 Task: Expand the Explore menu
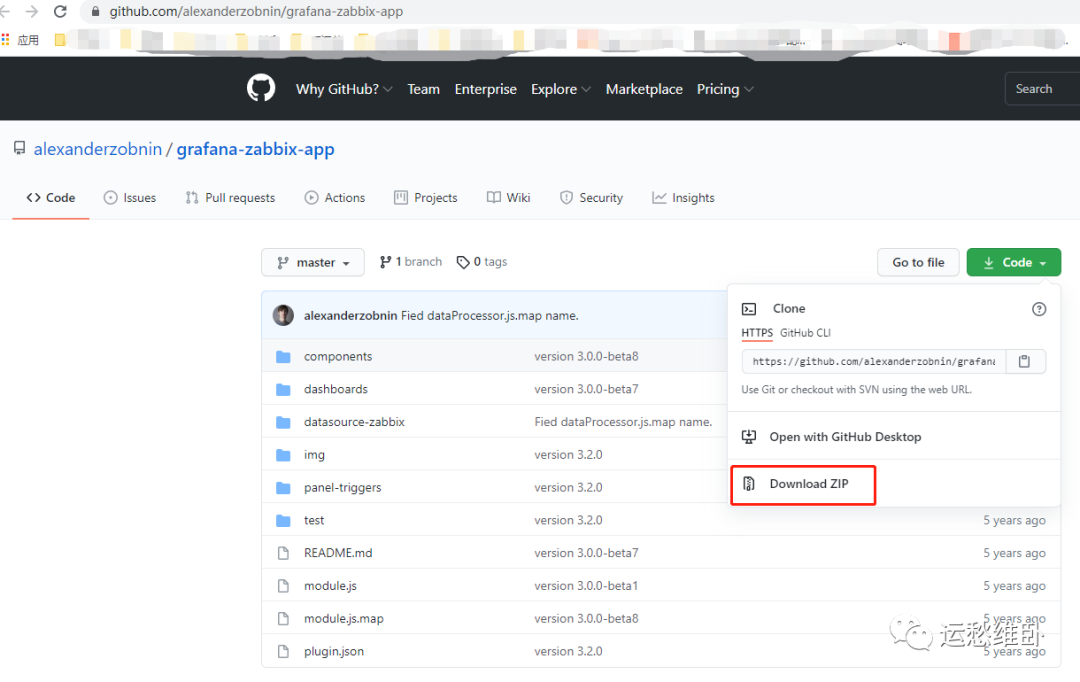point(561,89)
